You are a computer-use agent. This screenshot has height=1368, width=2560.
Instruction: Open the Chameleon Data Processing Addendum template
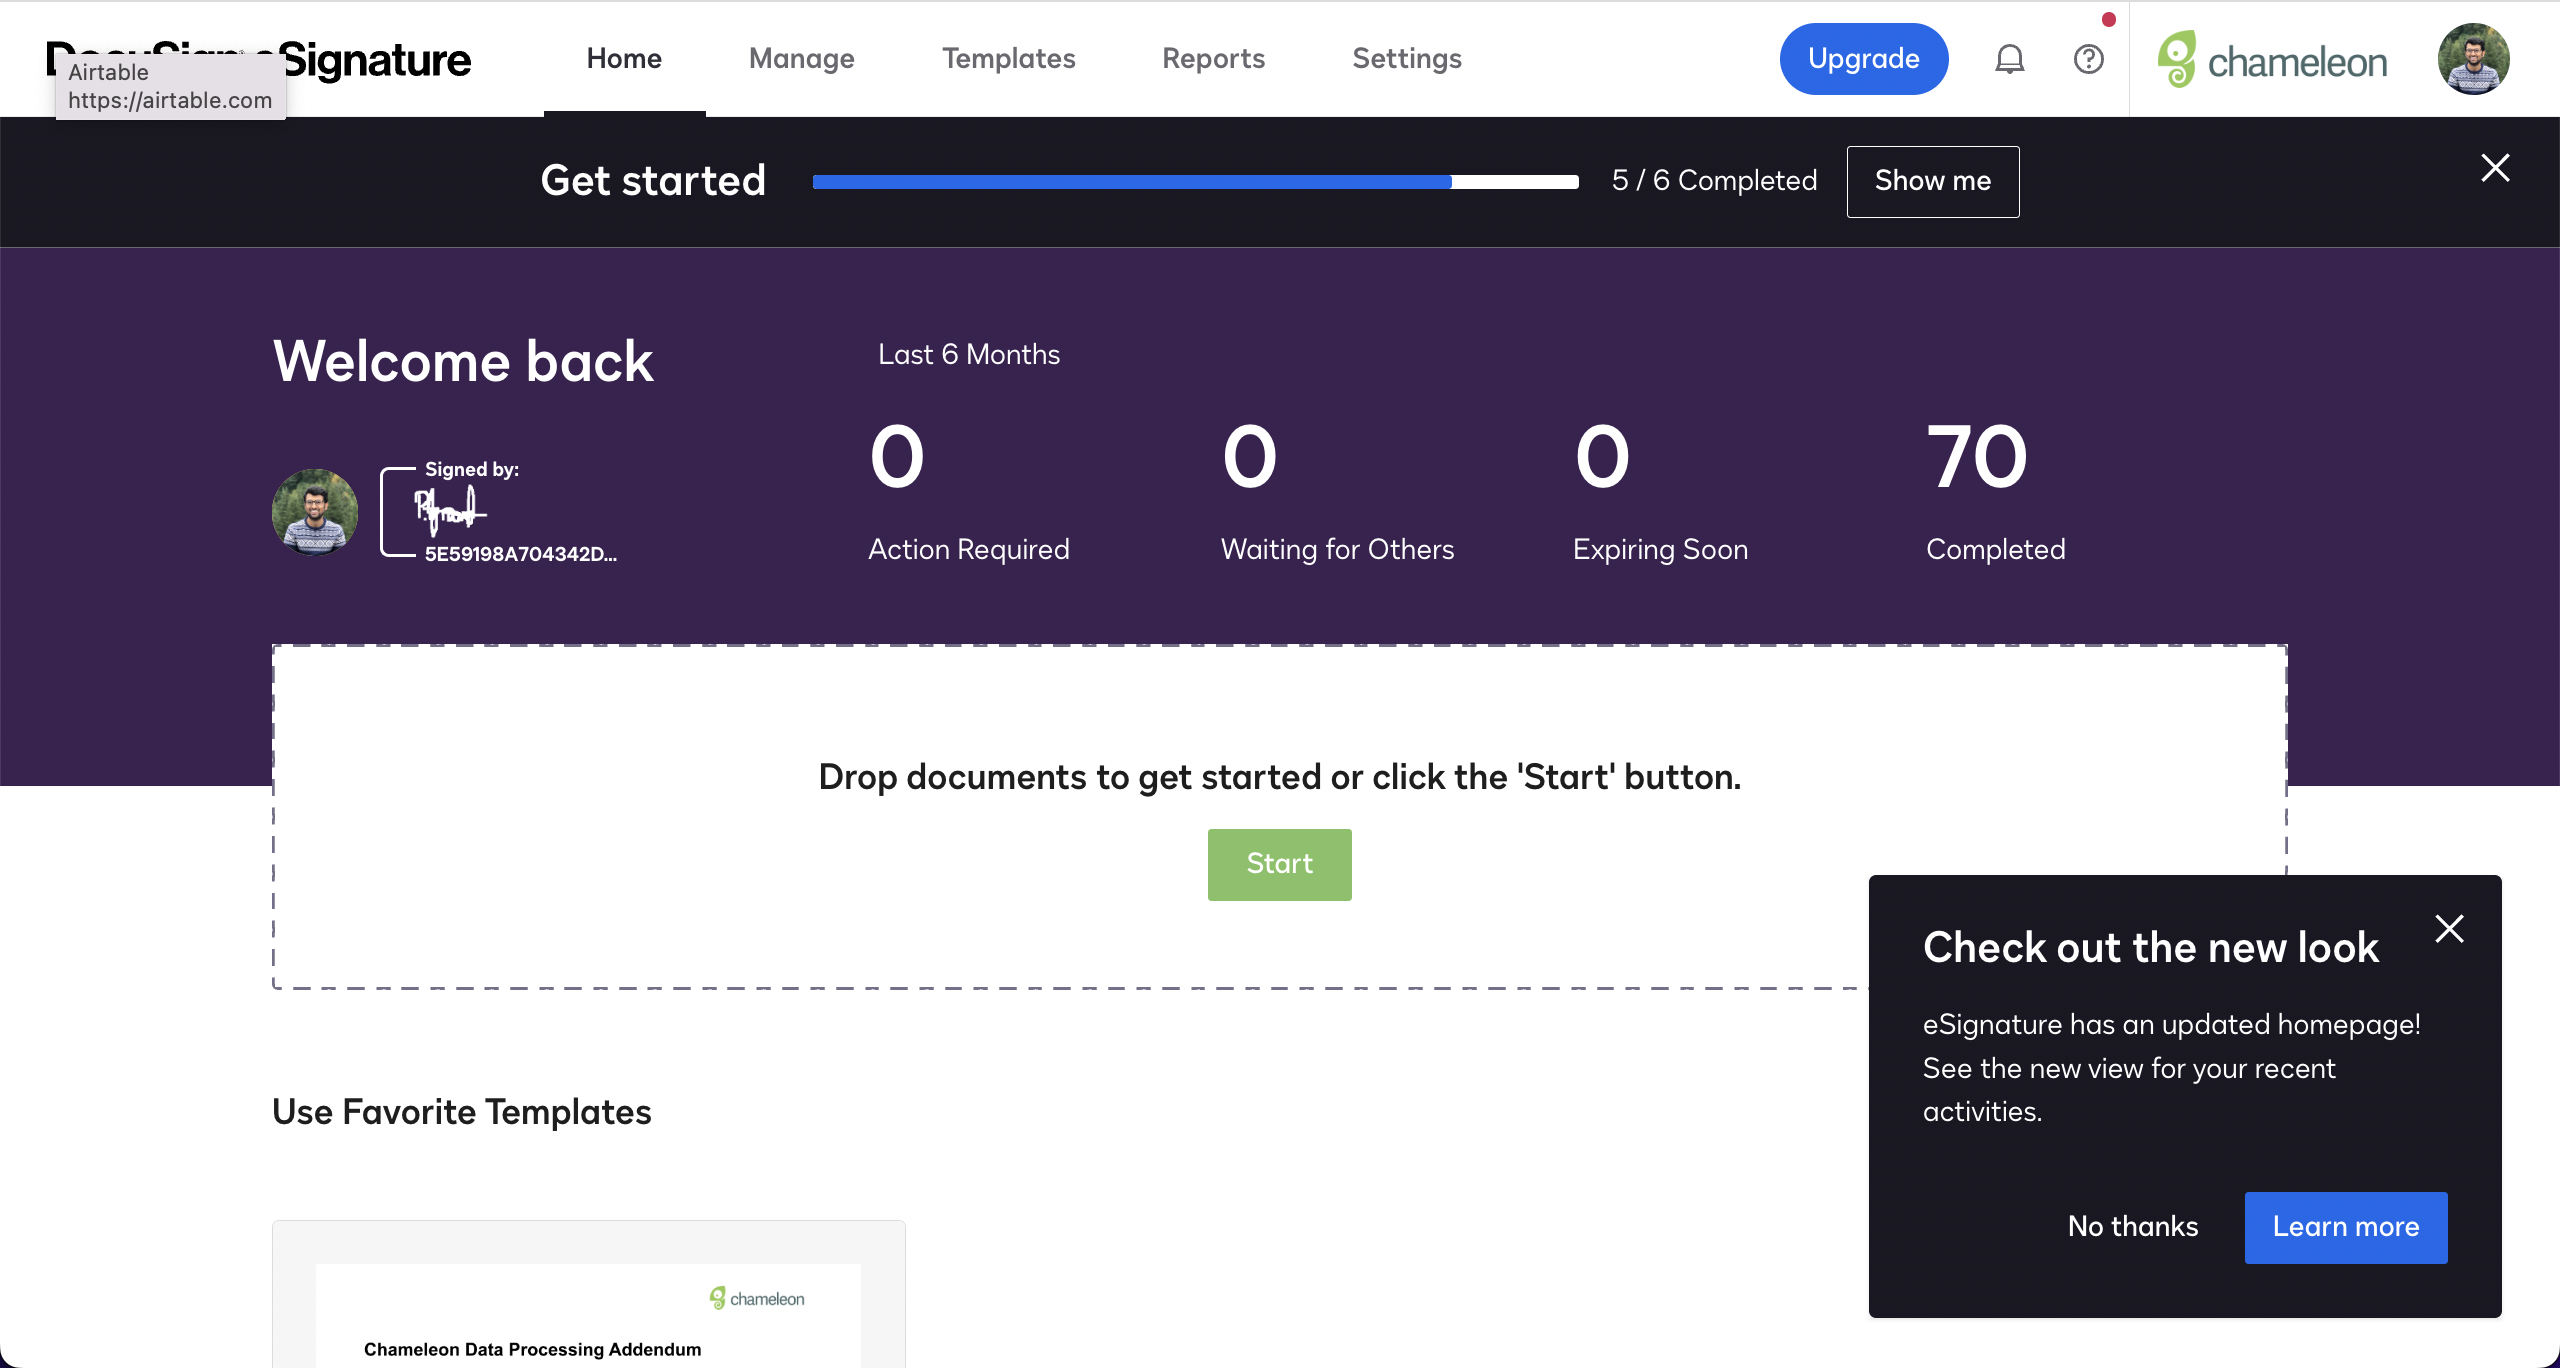tap(588, 1294)
